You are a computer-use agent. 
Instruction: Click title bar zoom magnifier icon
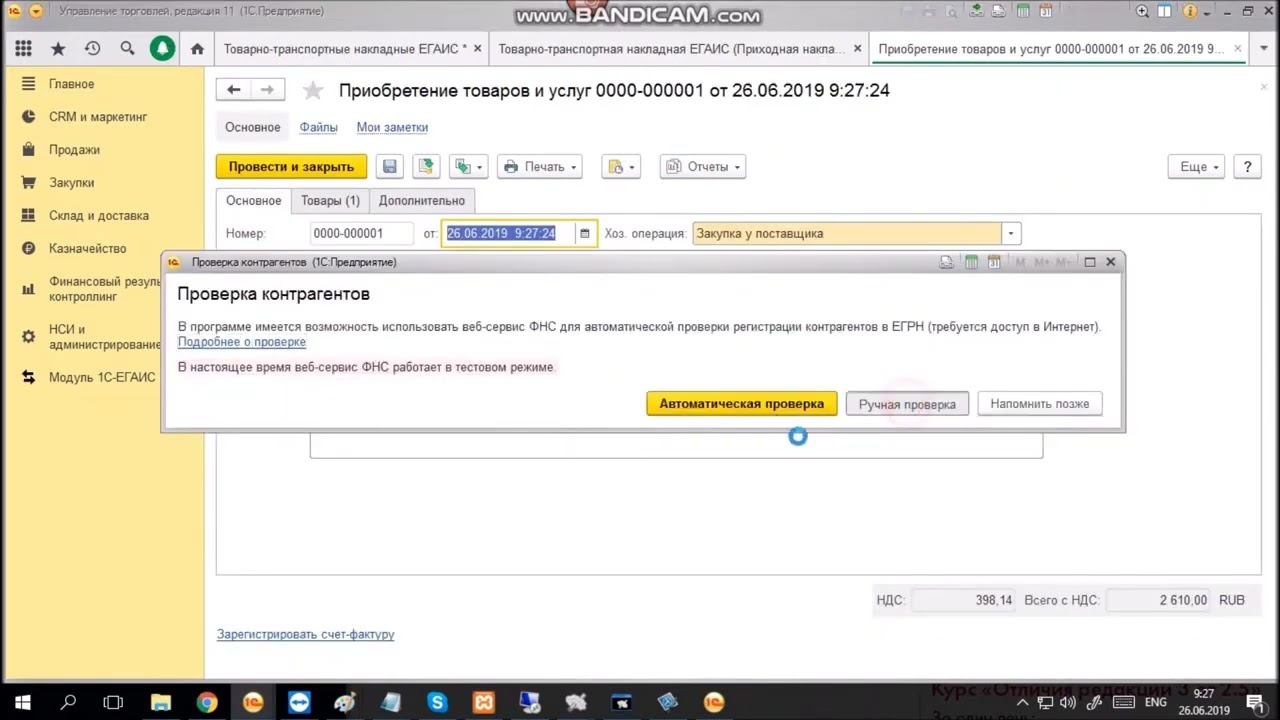coord(1143,12)
